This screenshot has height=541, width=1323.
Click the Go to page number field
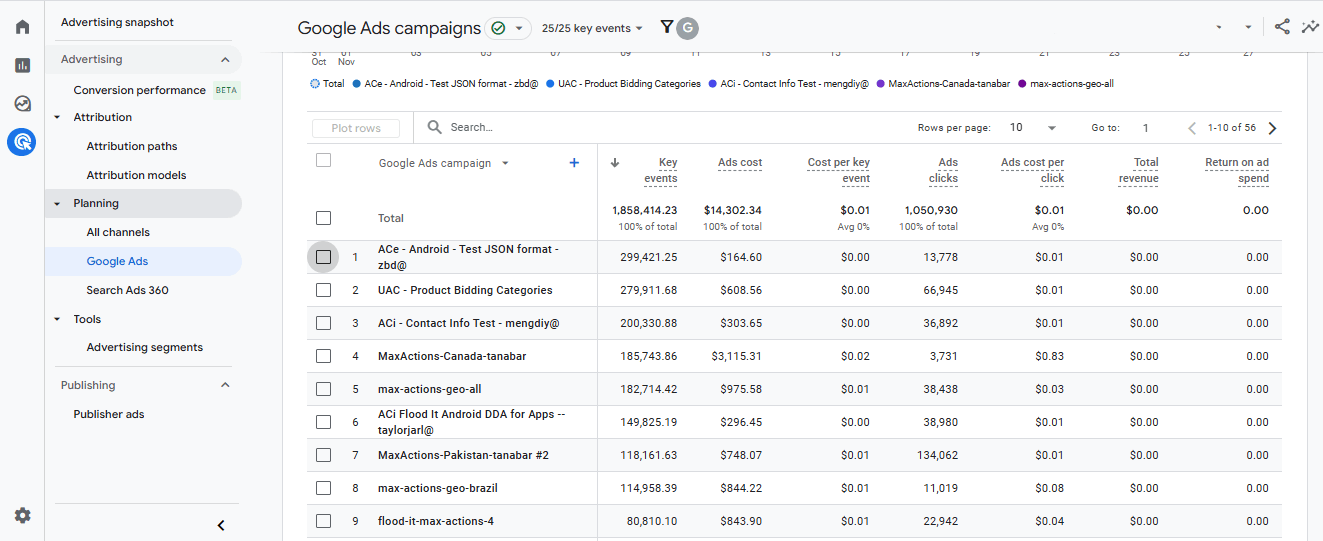point(1146,128)
